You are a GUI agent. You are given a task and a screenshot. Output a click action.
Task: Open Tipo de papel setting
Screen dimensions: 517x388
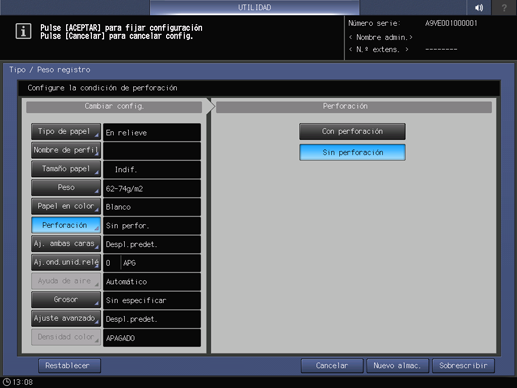click(x=66, y=132)
